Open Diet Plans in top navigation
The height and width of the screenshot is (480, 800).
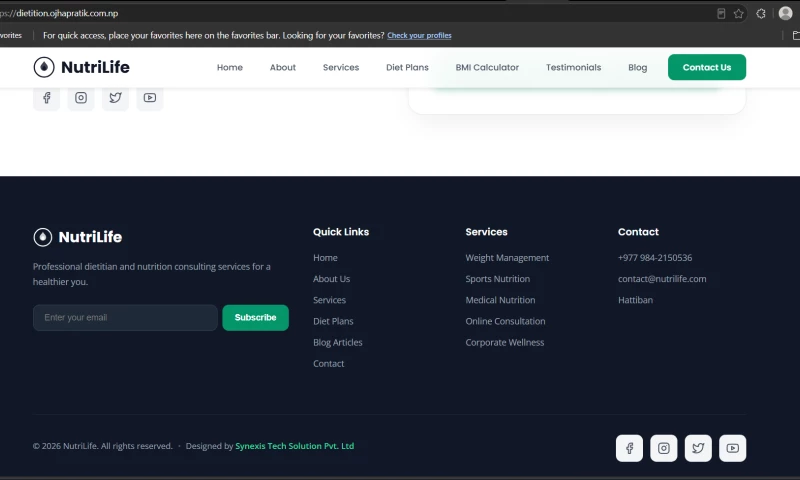click(x=407, y=67)
